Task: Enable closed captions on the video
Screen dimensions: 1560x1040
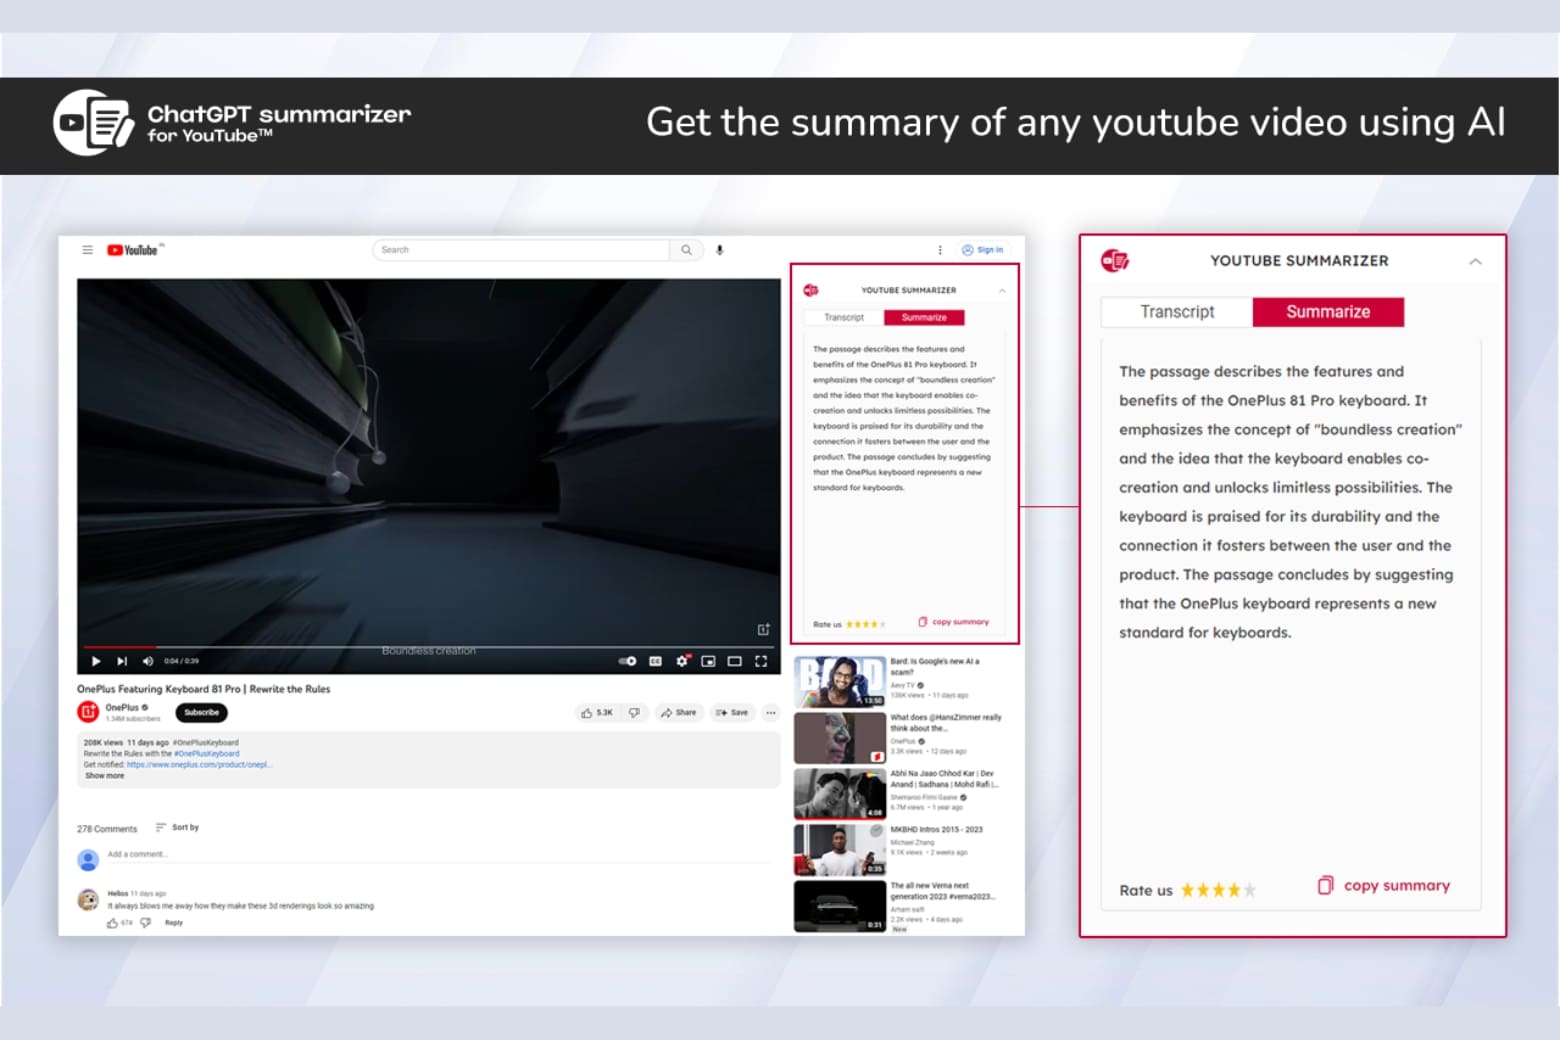Action: (x=655, y=661)
